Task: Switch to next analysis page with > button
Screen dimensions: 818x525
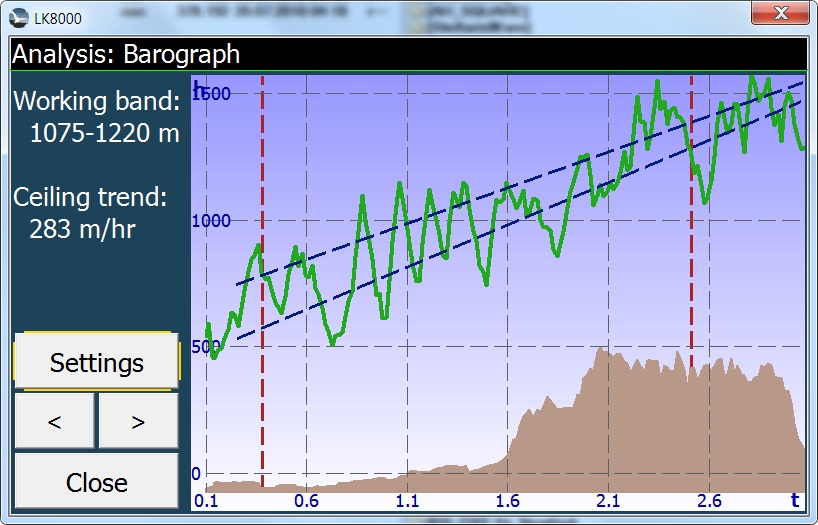Action: (x=138, y=421)
